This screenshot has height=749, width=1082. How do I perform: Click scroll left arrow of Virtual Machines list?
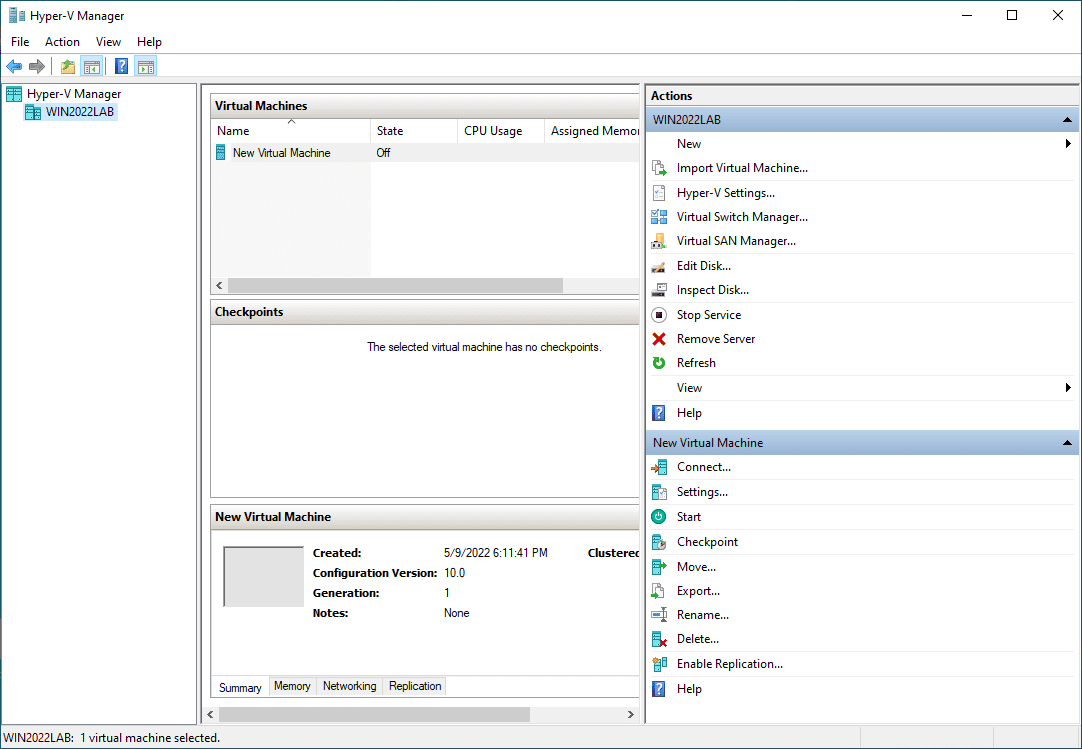pos(219,285)
